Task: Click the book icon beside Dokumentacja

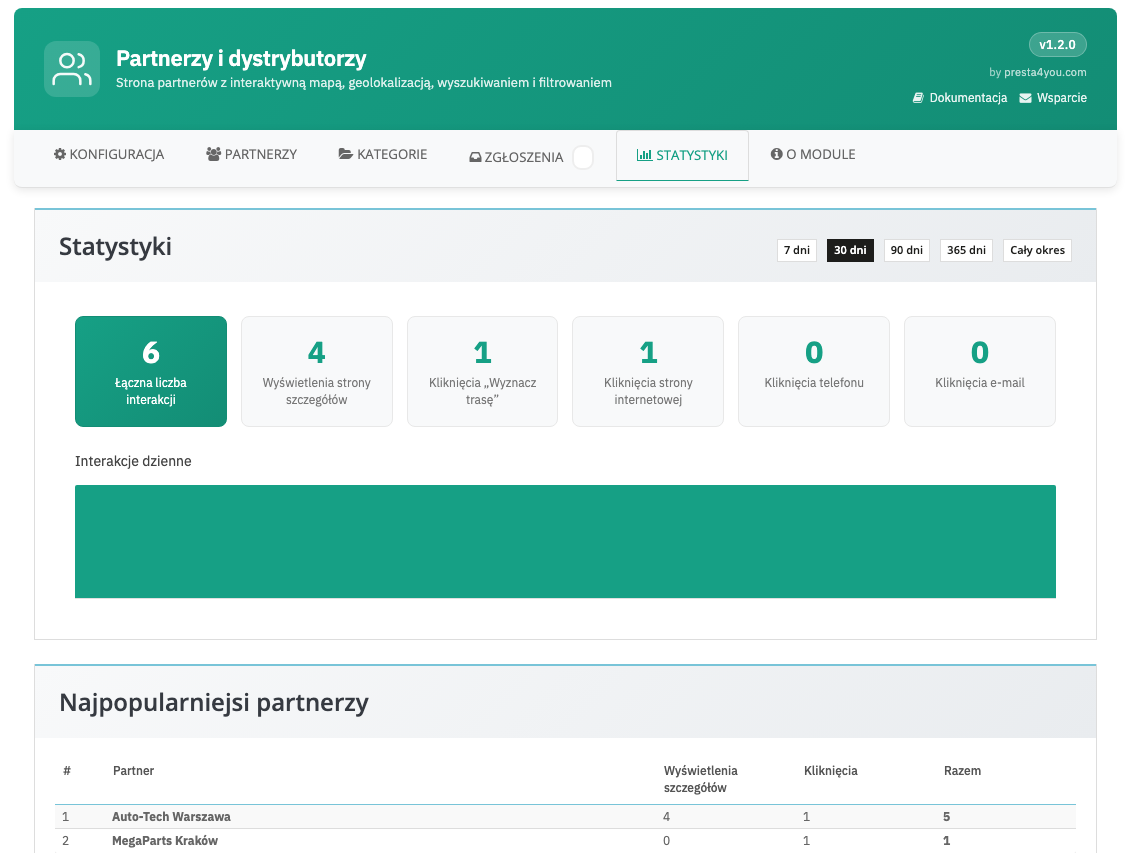Action: point(918,98)
